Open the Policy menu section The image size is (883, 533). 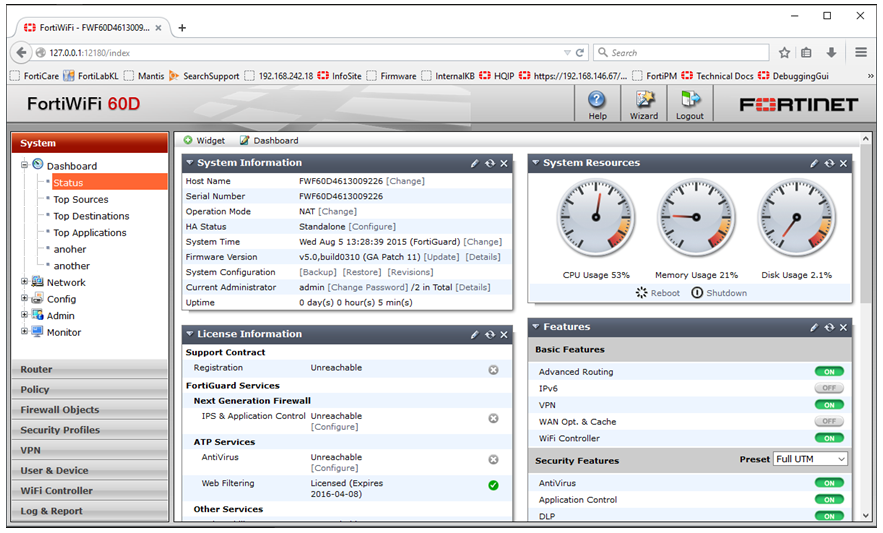point(90,390)
